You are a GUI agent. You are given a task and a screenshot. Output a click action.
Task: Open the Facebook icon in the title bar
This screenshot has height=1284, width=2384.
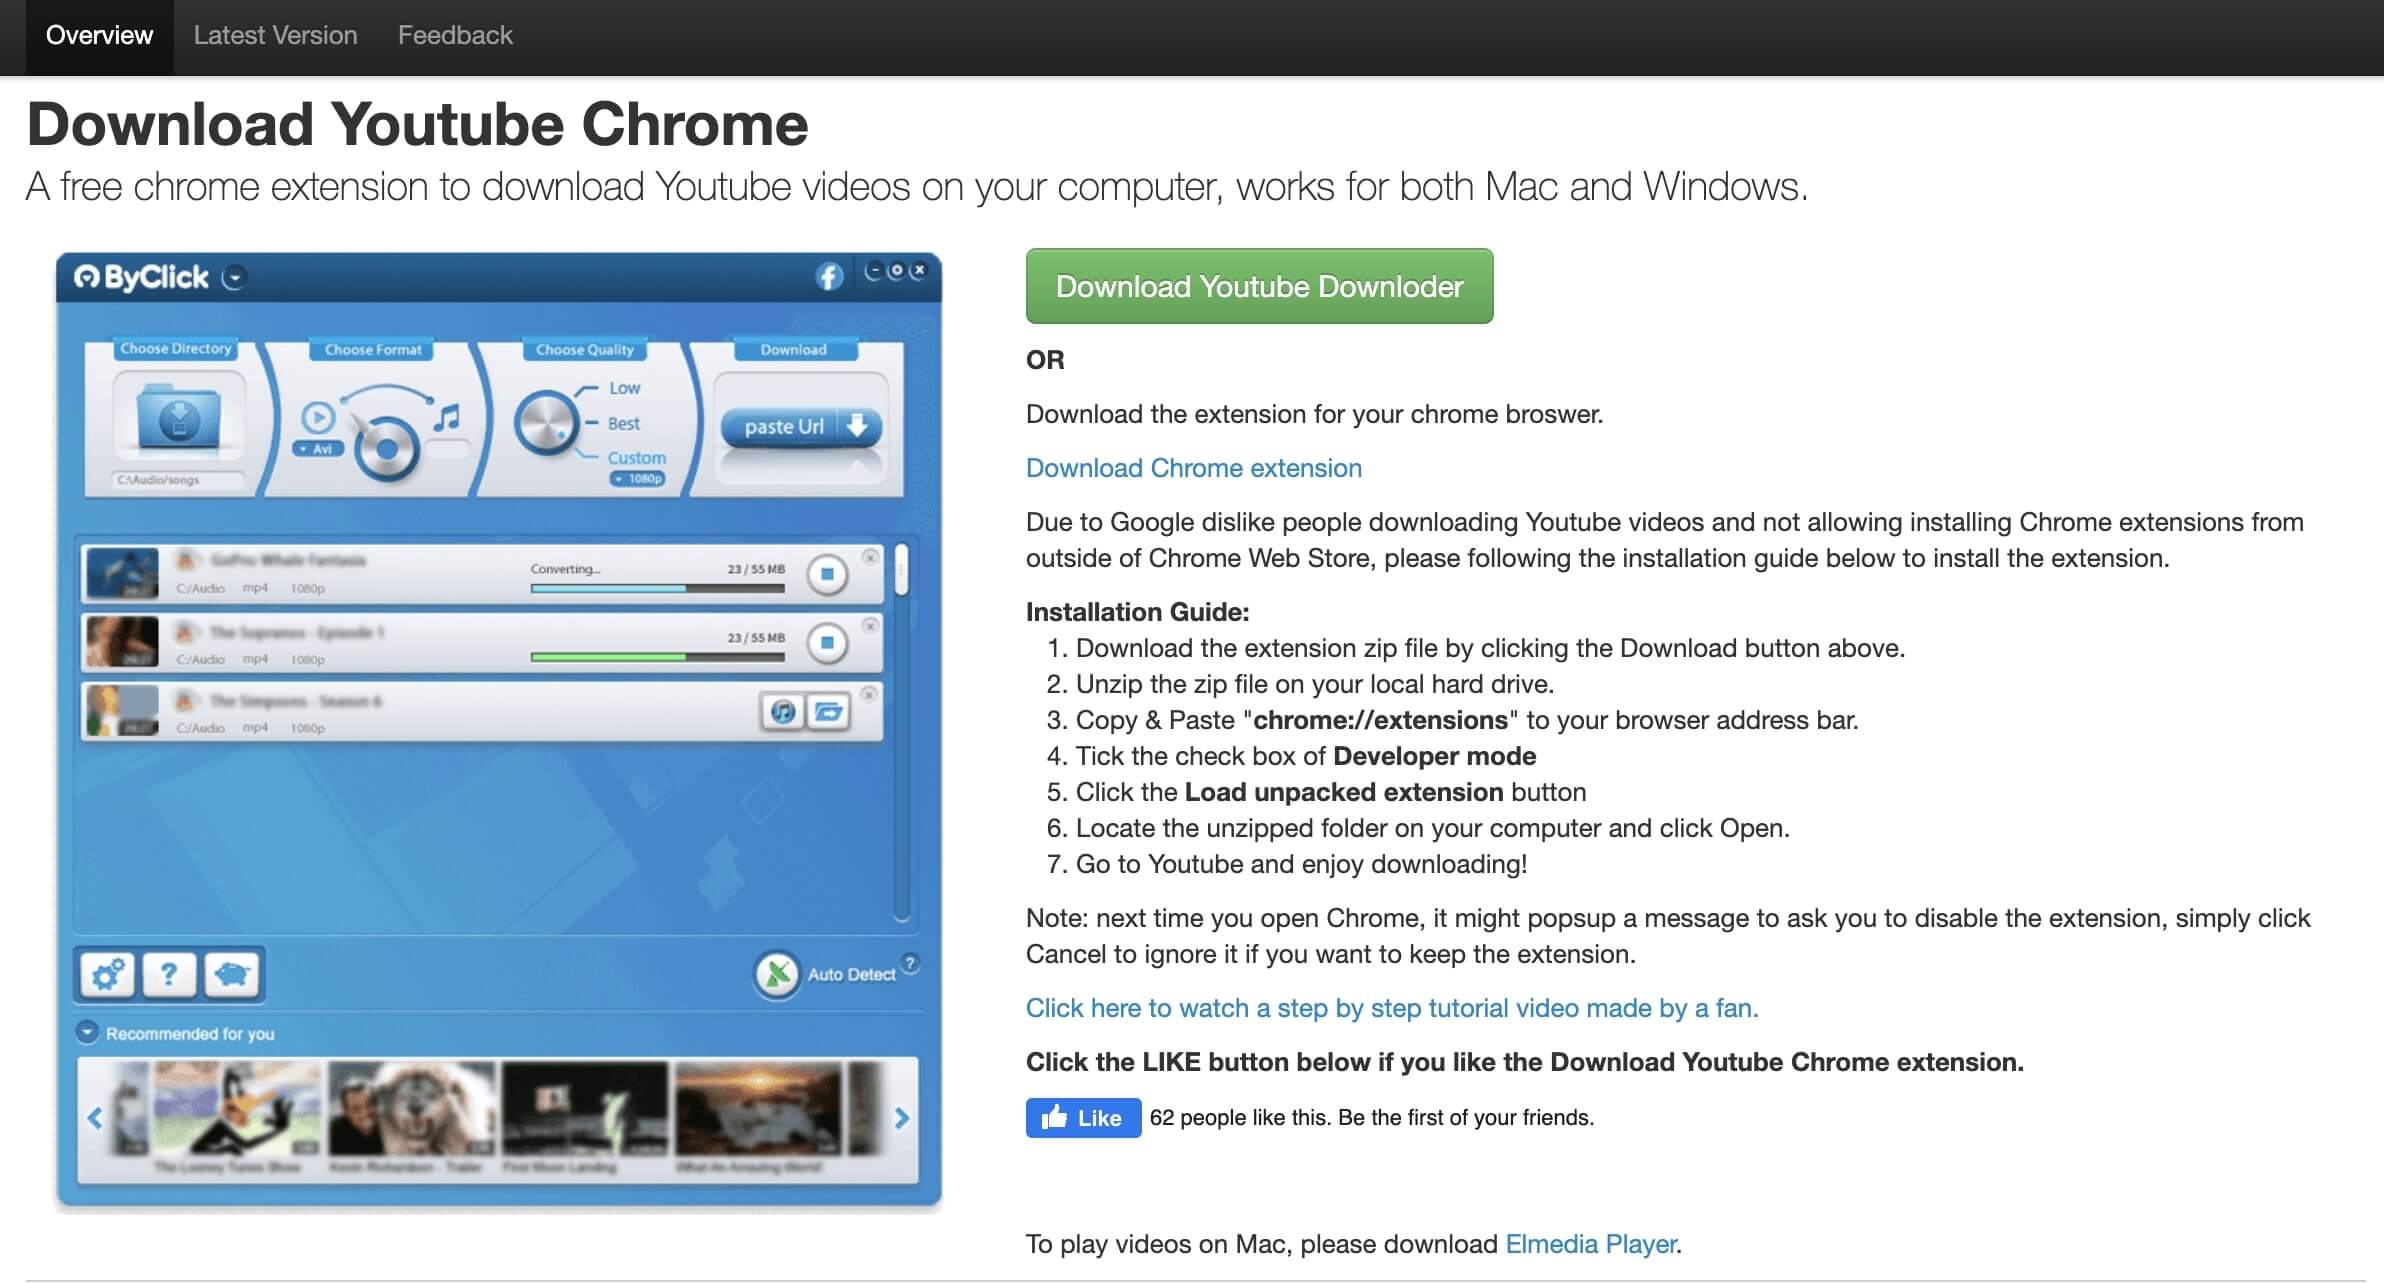click(x=827, y=277)
